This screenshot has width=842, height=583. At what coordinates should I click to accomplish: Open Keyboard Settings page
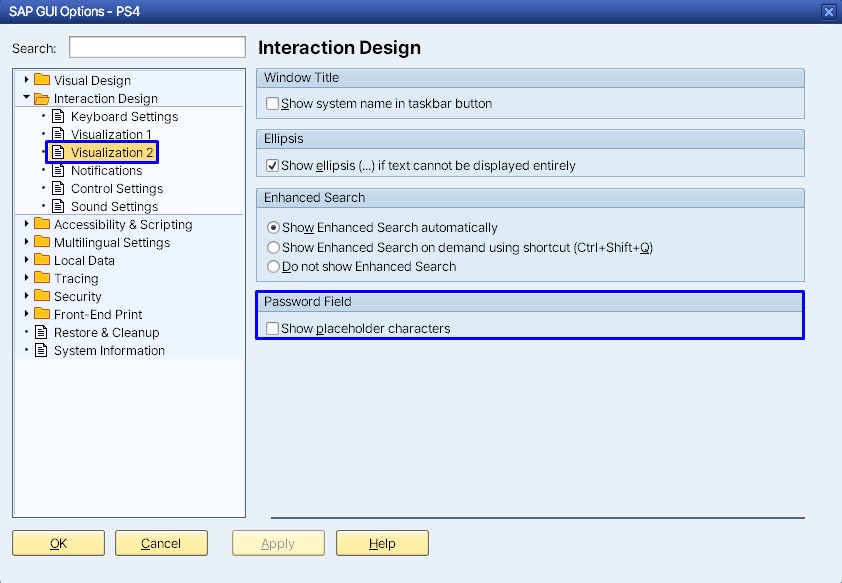coord(124,116)
